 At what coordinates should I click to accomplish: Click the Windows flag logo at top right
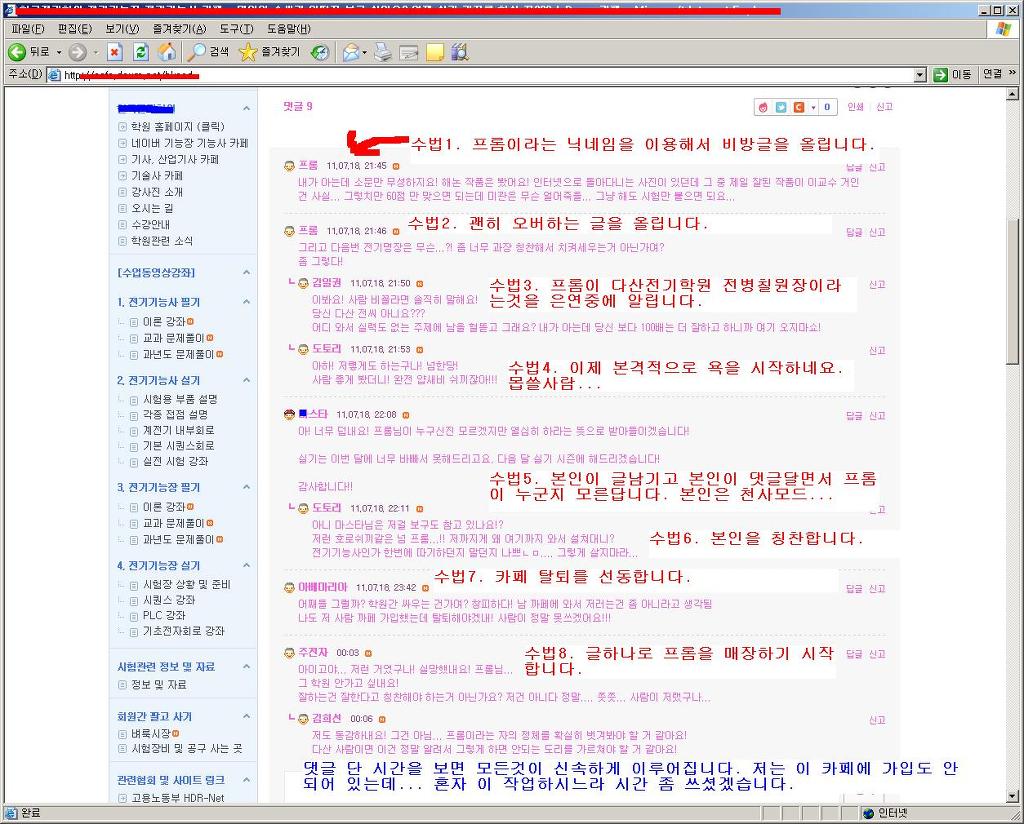coord(1003,29)
